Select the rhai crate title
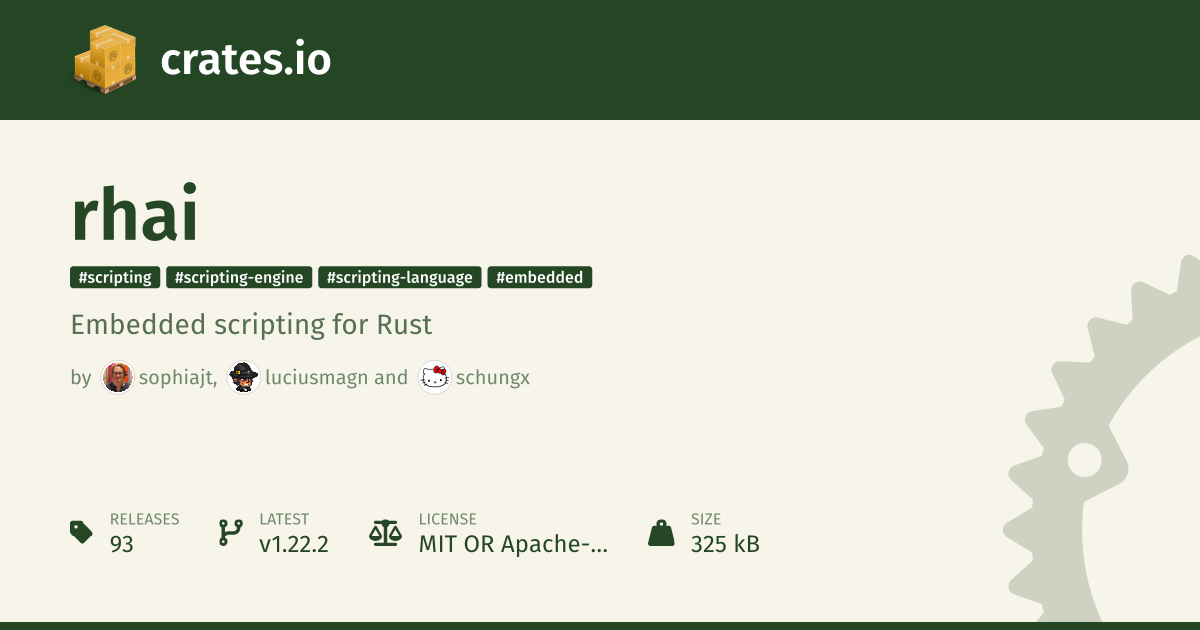The height and width of the screenshot is (630, 1200). pos(135,212)
